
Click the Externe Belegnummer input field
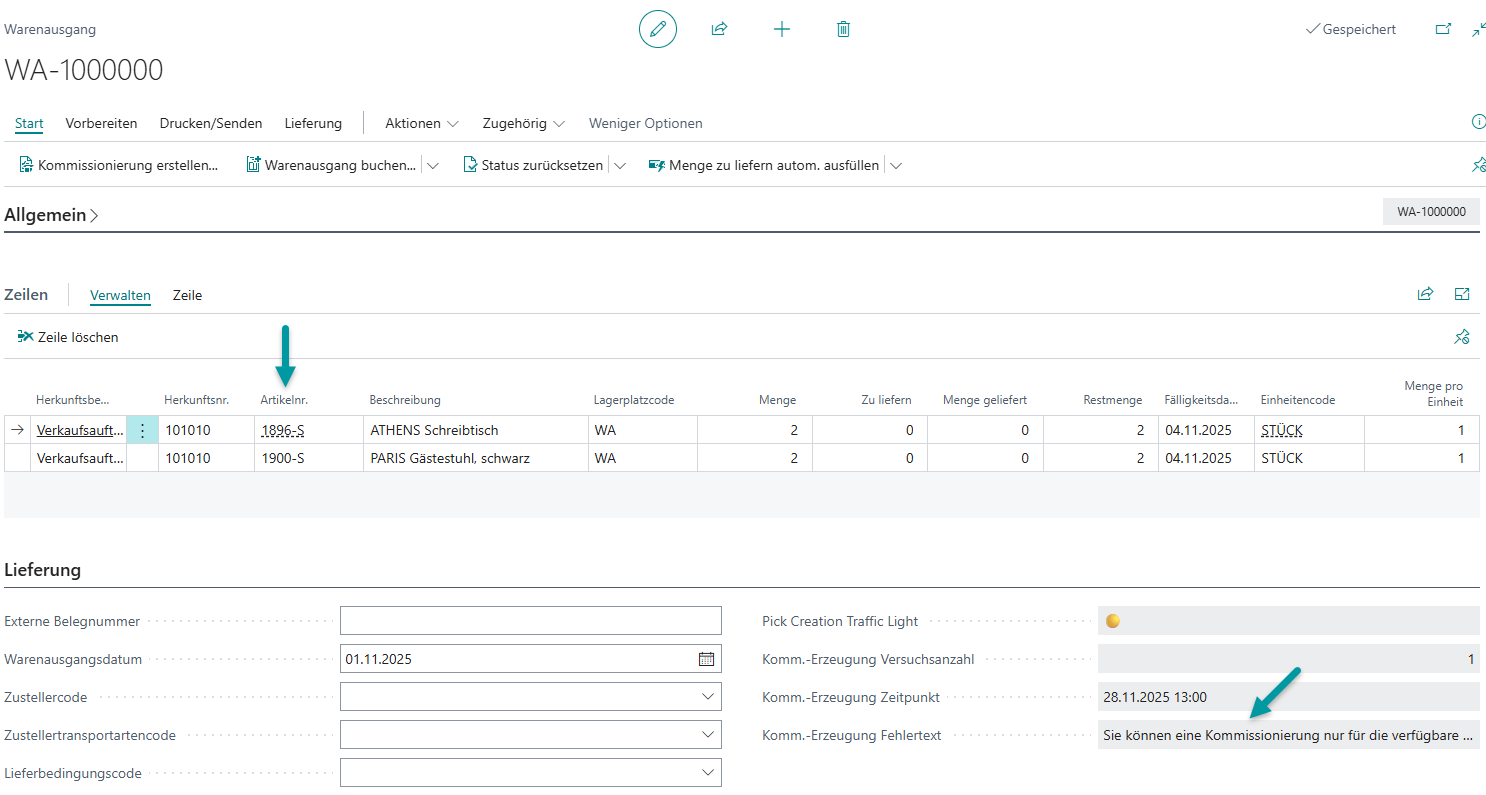point(530,621)
